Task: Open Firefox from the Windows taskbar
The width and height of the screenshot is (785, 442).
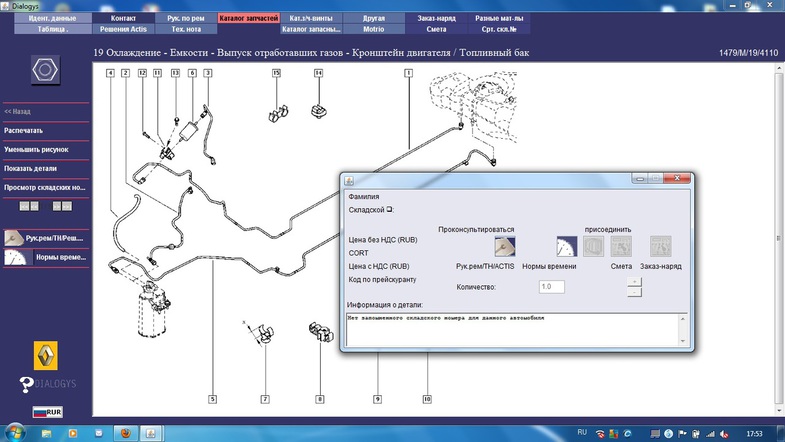Action: tap(126, 432)
